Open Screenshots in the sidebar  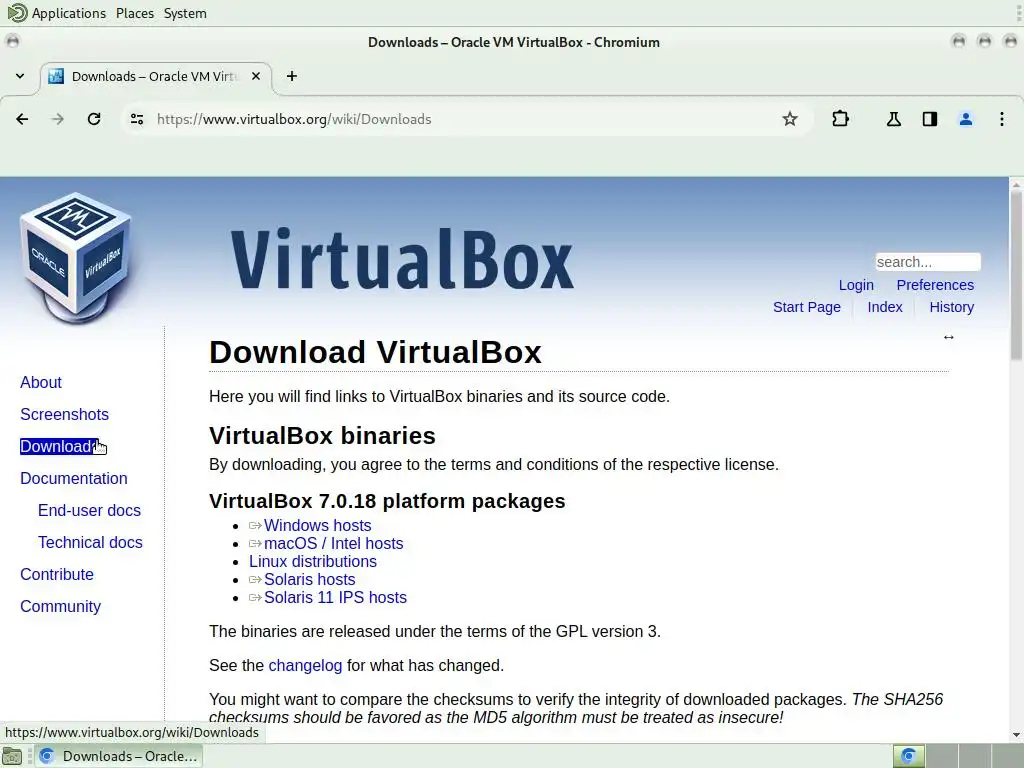pyautogui.click(x=65, y=414)
